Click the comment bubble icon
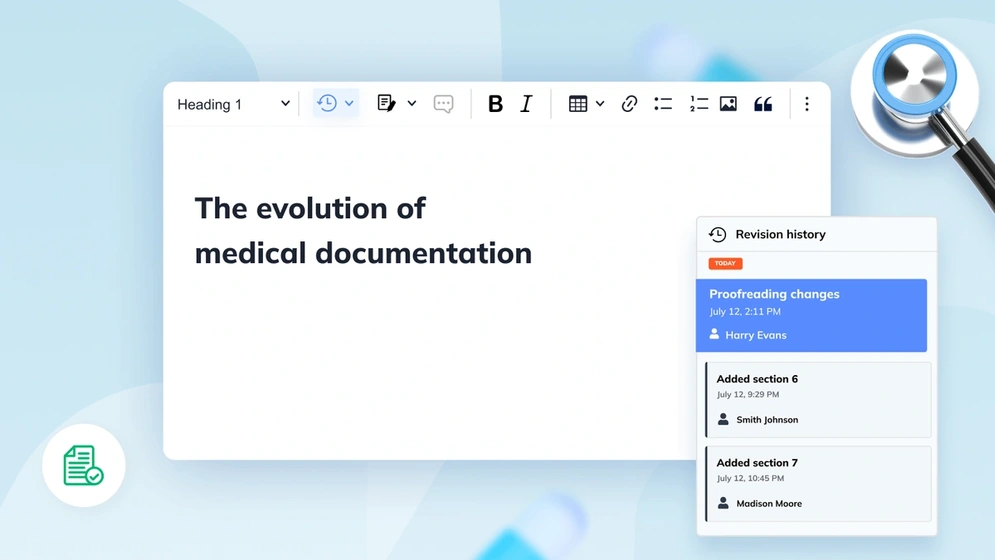Viewport: 995px width, 560px height. pyautogui.click(x=444, y=103)
